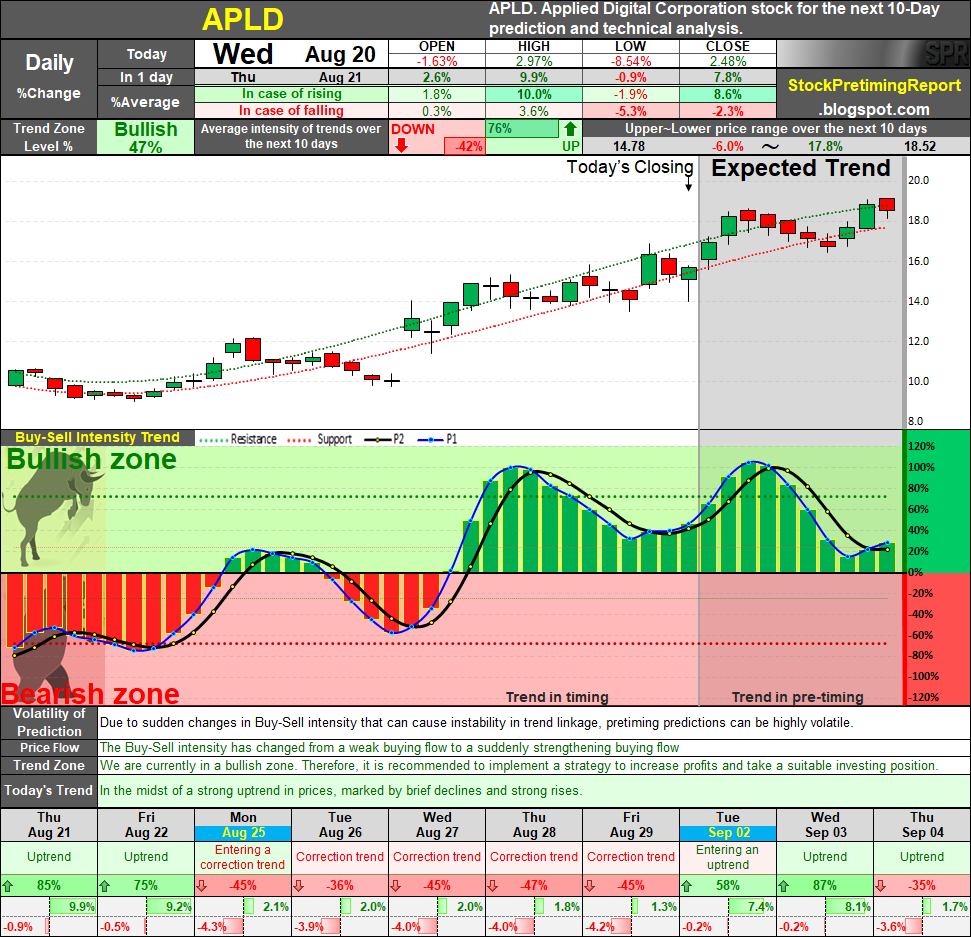
Task: Click the up arrow beside 75%
Action: [105, 886]
